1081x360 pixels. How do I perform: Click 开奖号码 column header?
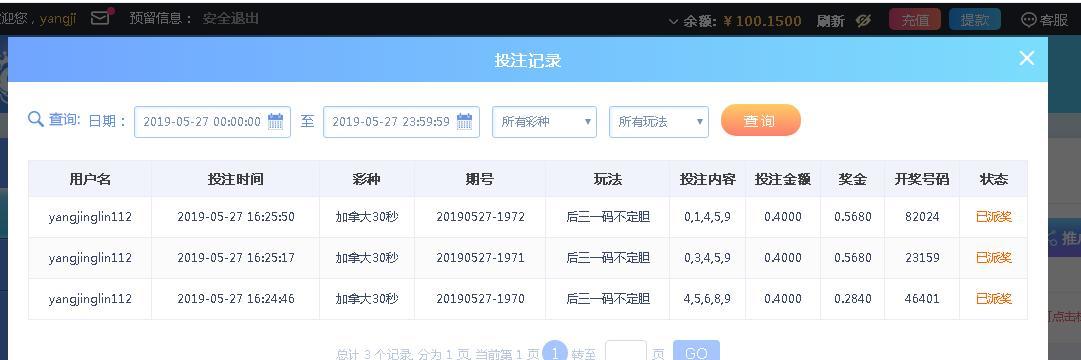pyautogui.click(x=922, y=179)
